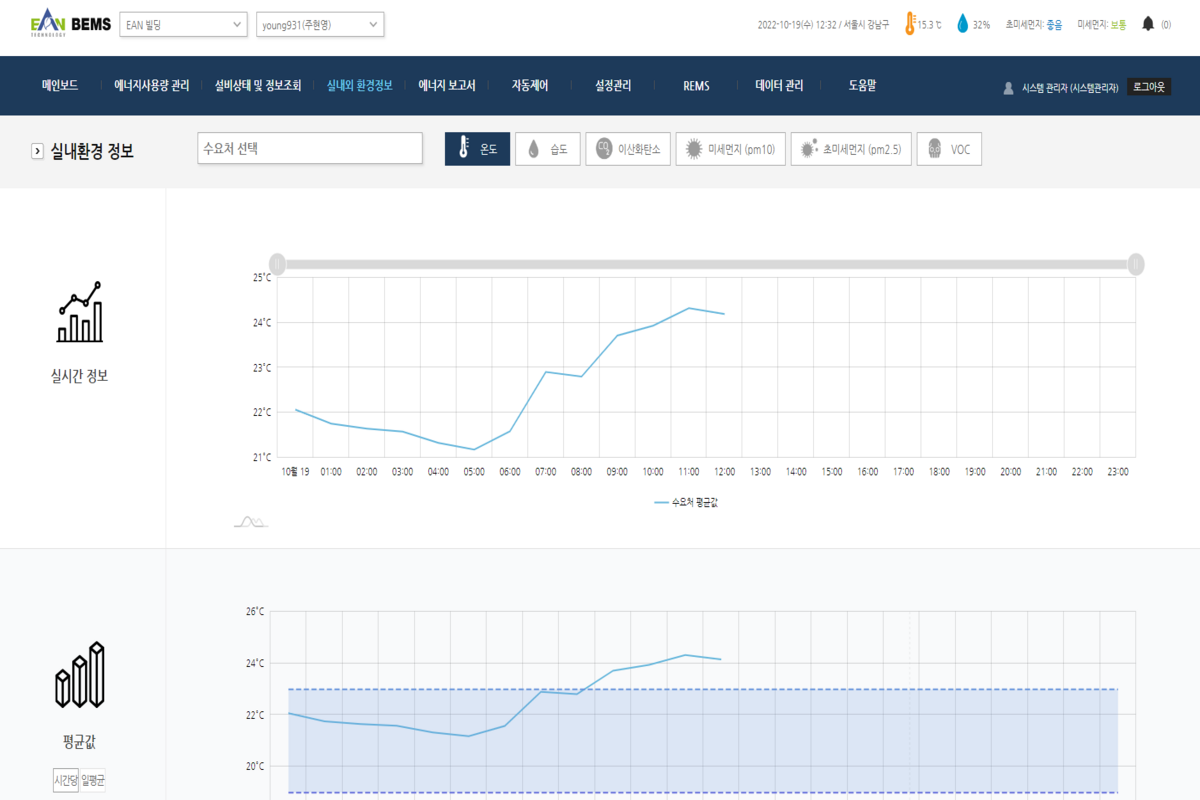Select the 이산화탄소 CO2 filter
Screen dimensions: 1200x800
click(x=627, y=150)
